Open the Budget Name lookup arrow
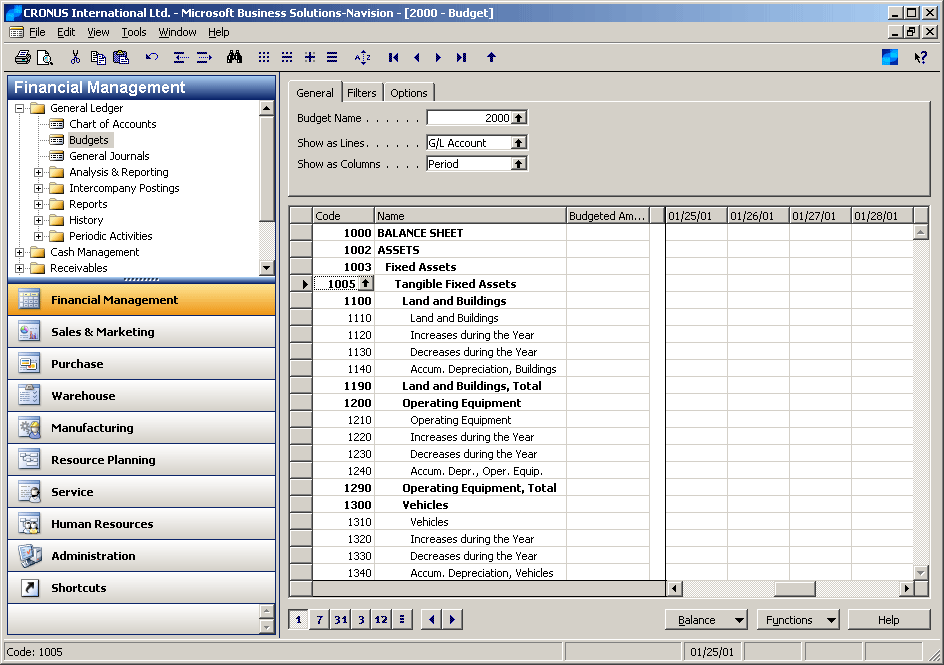944x665 pixels. [x=518, y=118]
